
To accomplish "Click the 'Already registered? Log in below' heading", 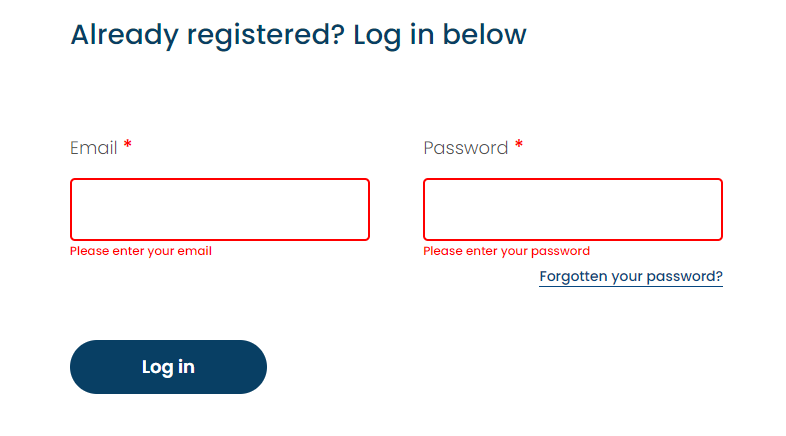I will (298, 35).
